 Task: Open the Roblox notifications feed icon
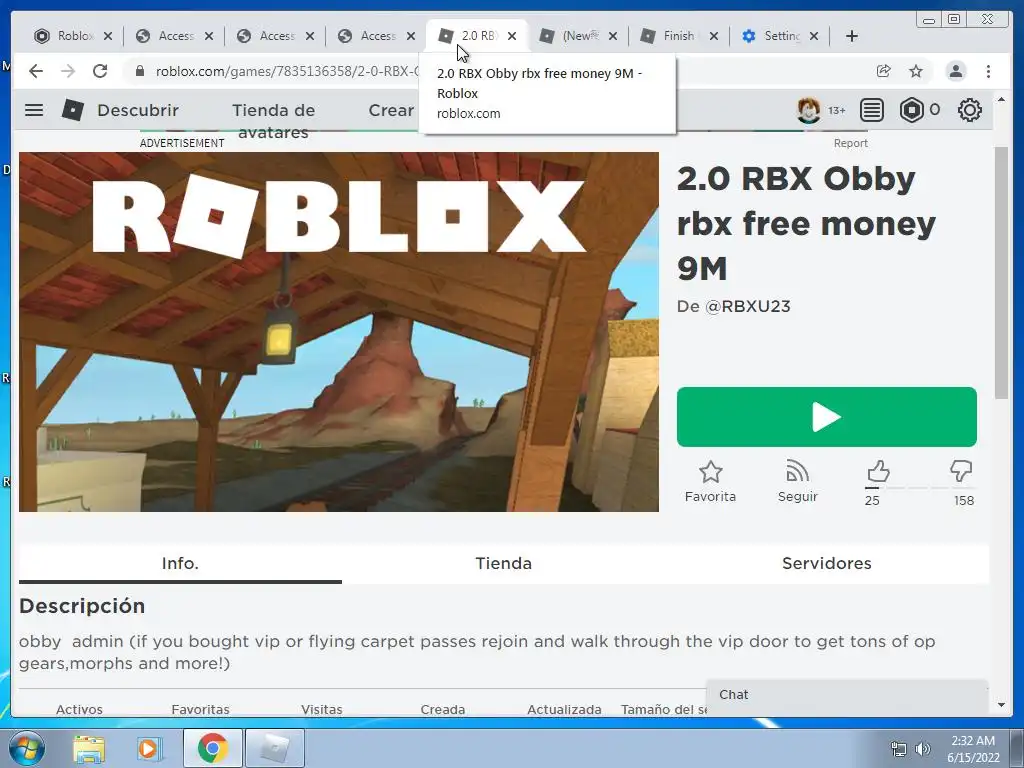coord(872,110)
